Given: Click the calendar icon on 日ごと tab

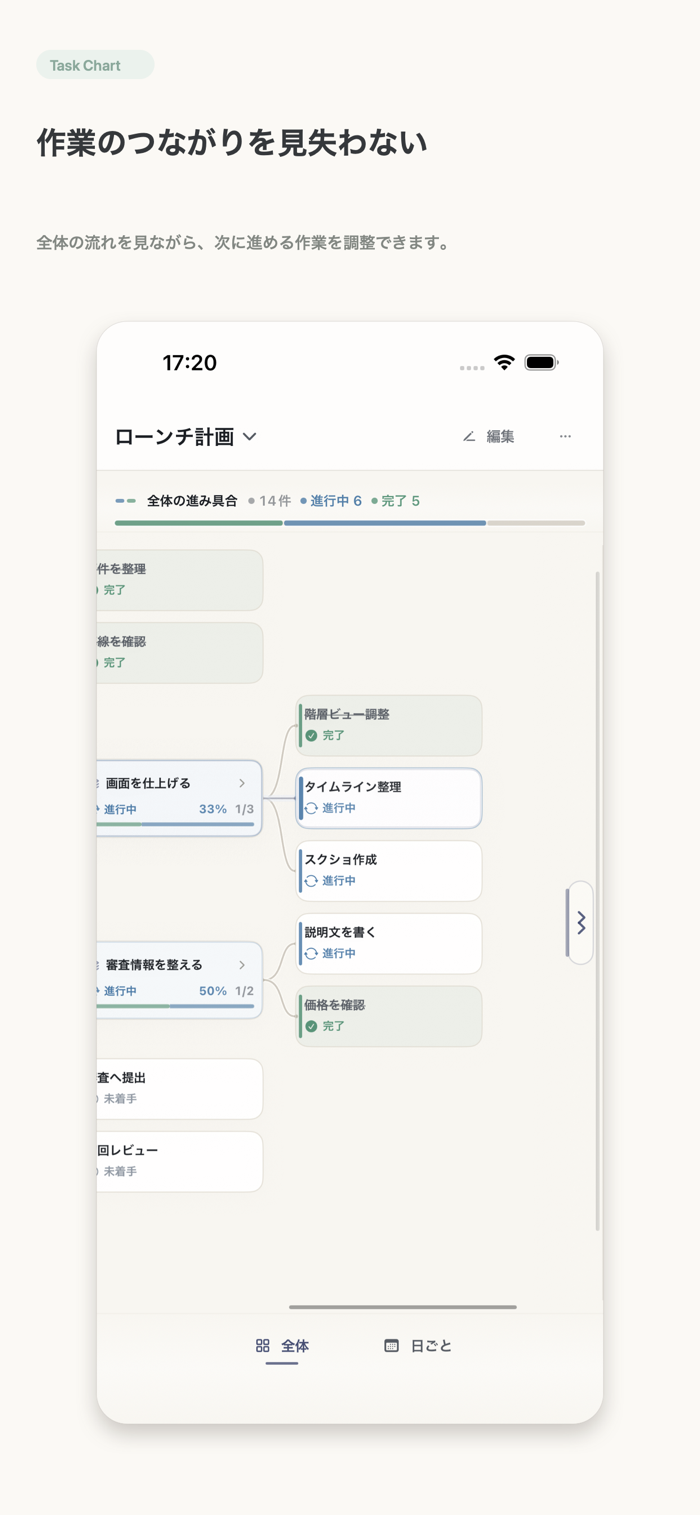Looking at the screenshot, I should [391, 1346].
